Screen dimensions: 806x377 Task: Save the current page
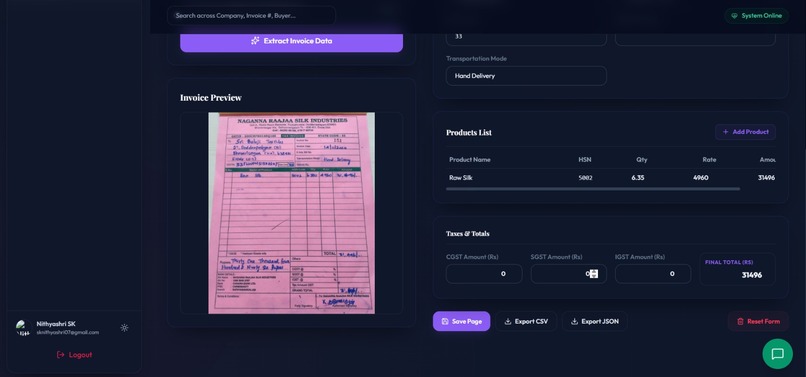462,321
